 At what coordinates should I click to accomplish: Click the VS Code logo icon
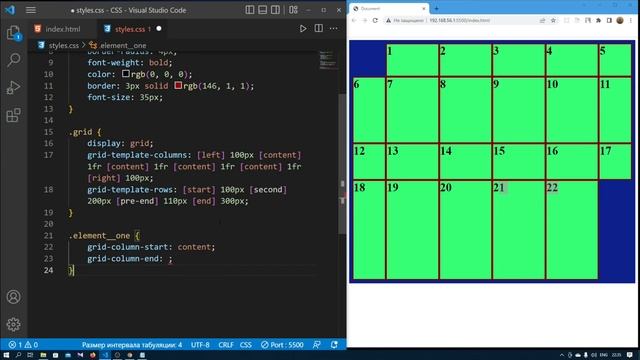coord(10,10)
